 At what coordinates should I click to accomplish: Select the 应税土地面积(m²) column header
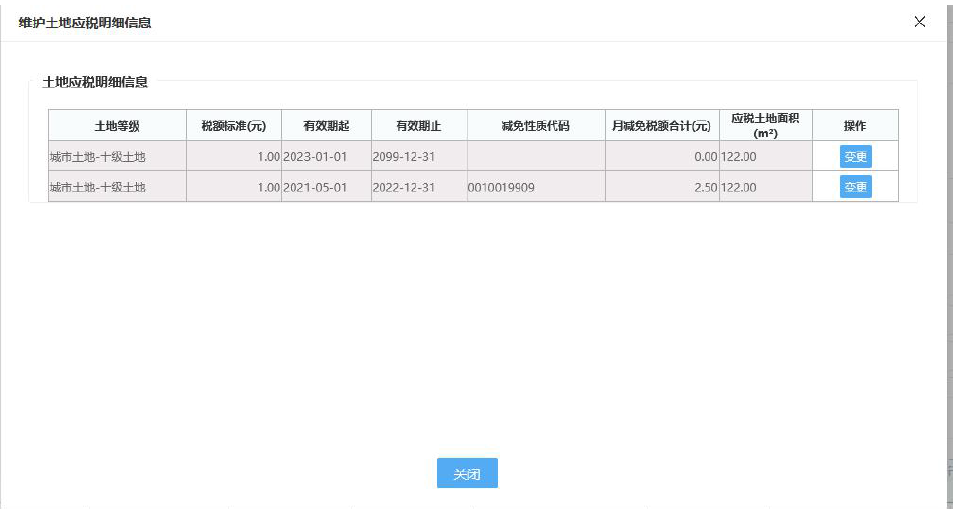coord(766,126)
